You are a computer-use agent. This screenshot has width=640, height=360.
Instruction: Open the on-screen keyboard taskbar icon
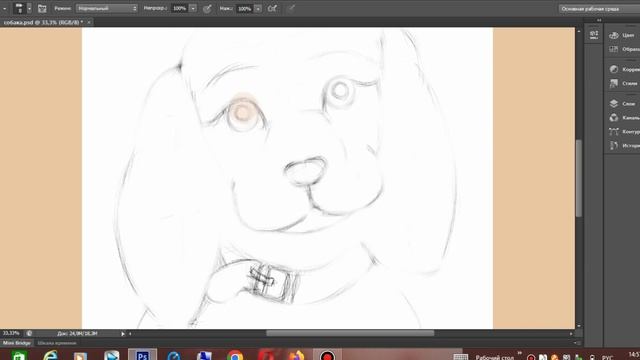tap(461, 357)
